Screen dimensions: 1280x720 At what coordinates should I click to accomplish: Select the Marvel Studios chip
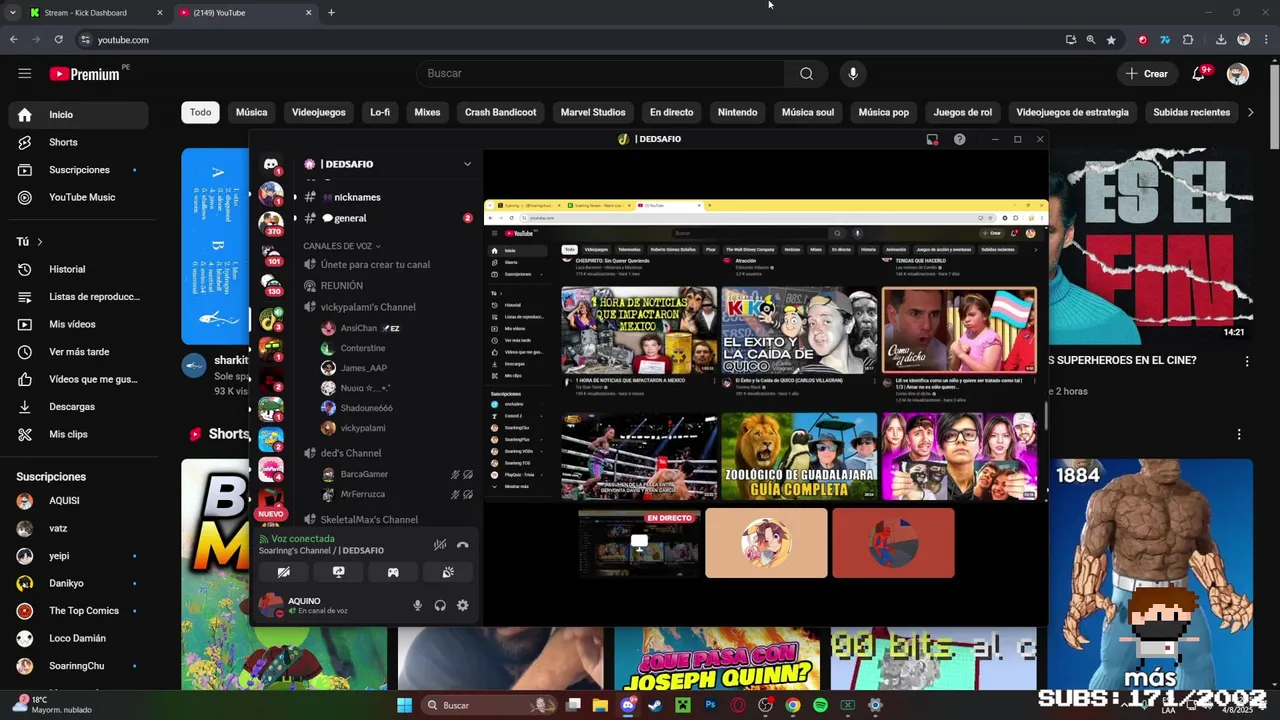pos(593,112)
